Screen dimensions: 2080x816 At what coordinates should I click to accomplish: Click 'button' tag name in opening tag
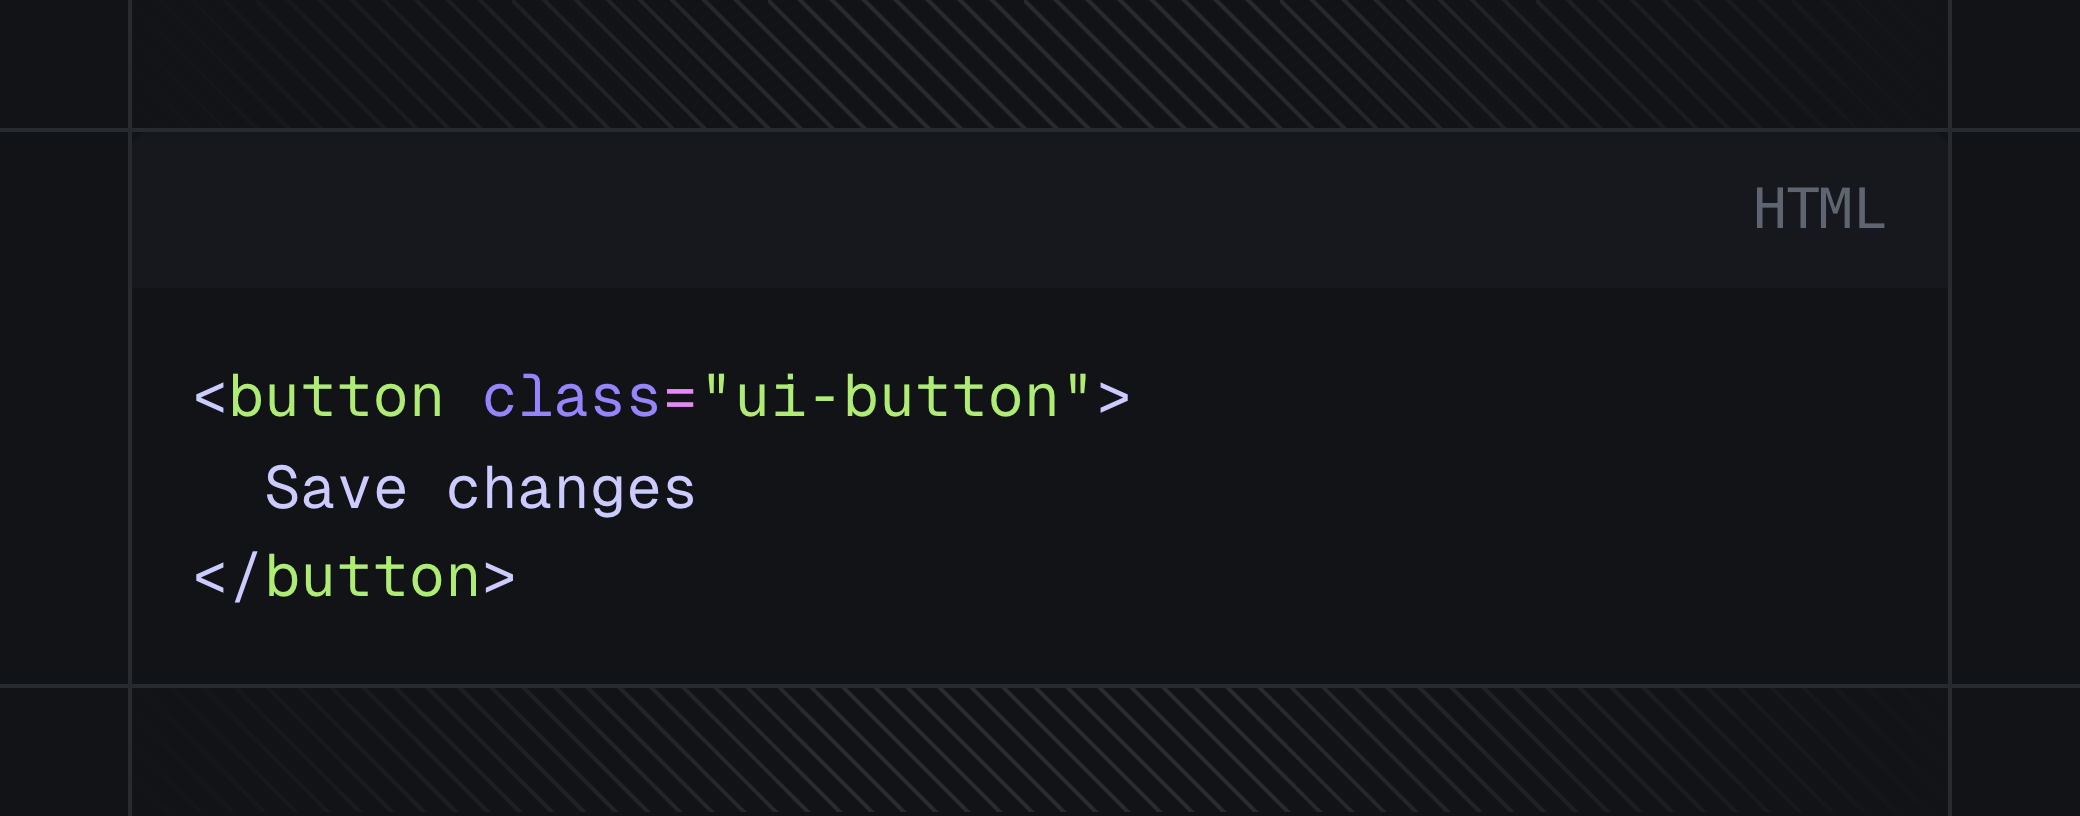tap(336, 398)
